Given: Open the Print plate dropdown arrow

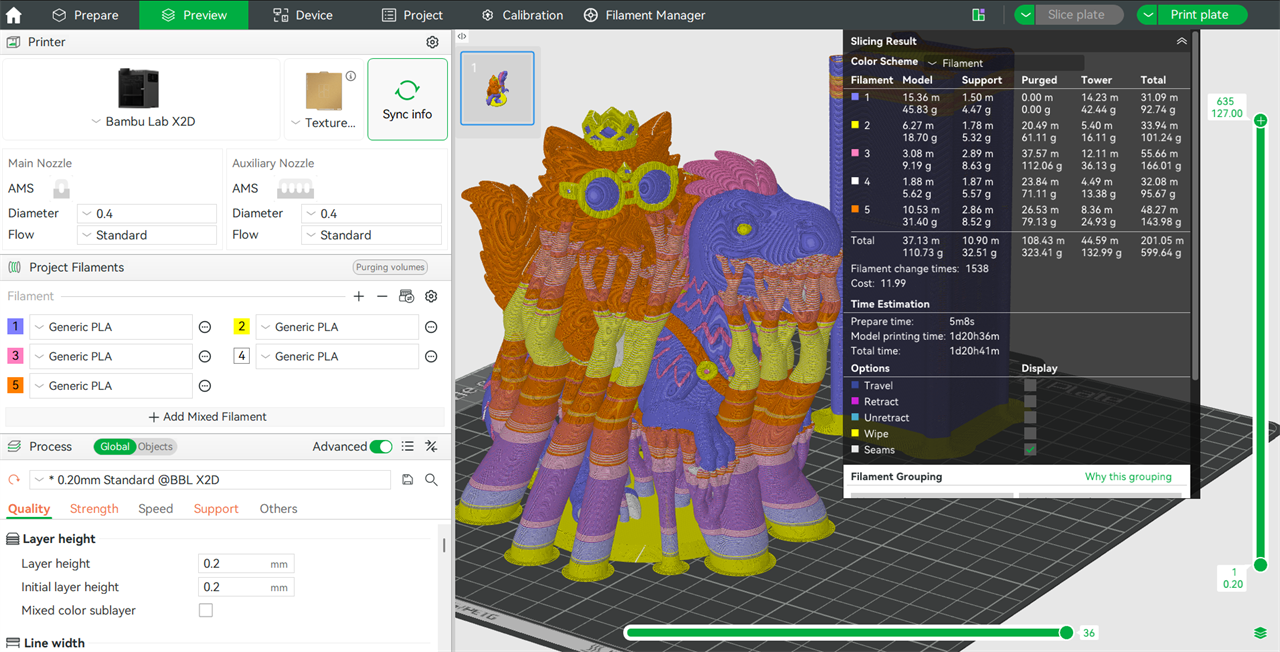Looking at the screenshot, I should click(1148, 15).
